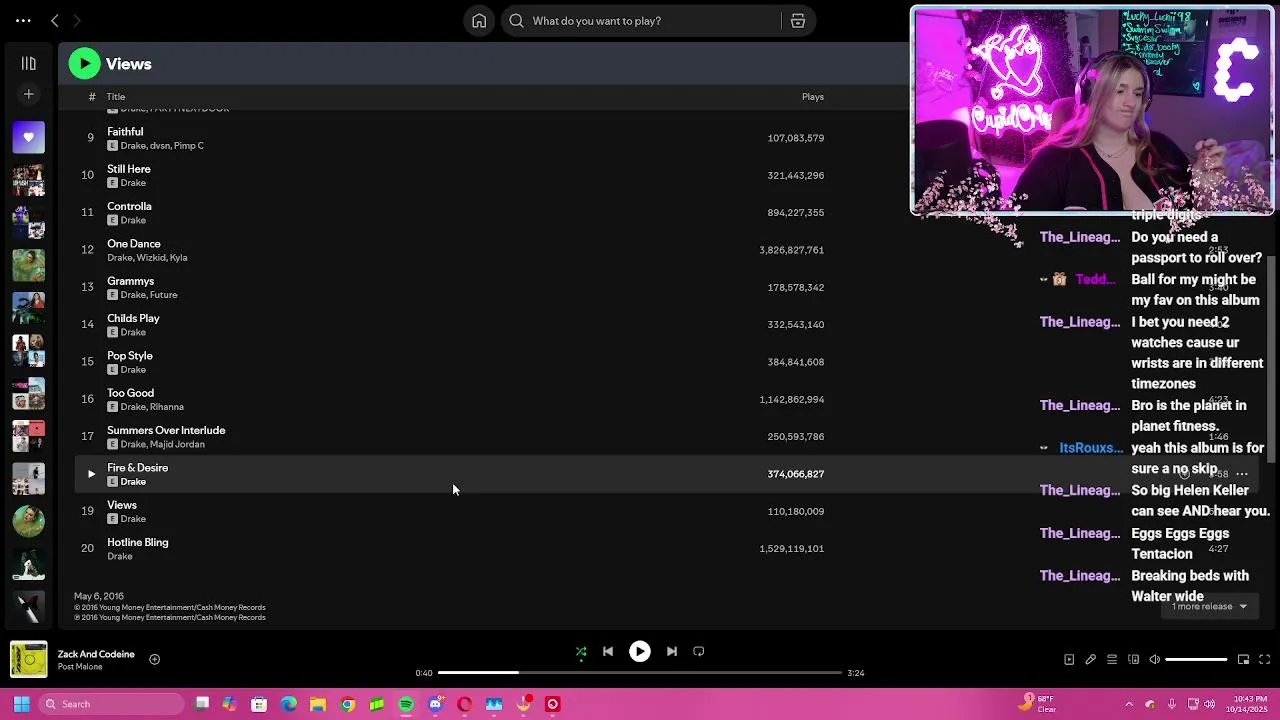The image size is (1280, 720).
Task: Open Discord from the taskbar
Action: tap(435, 704)
